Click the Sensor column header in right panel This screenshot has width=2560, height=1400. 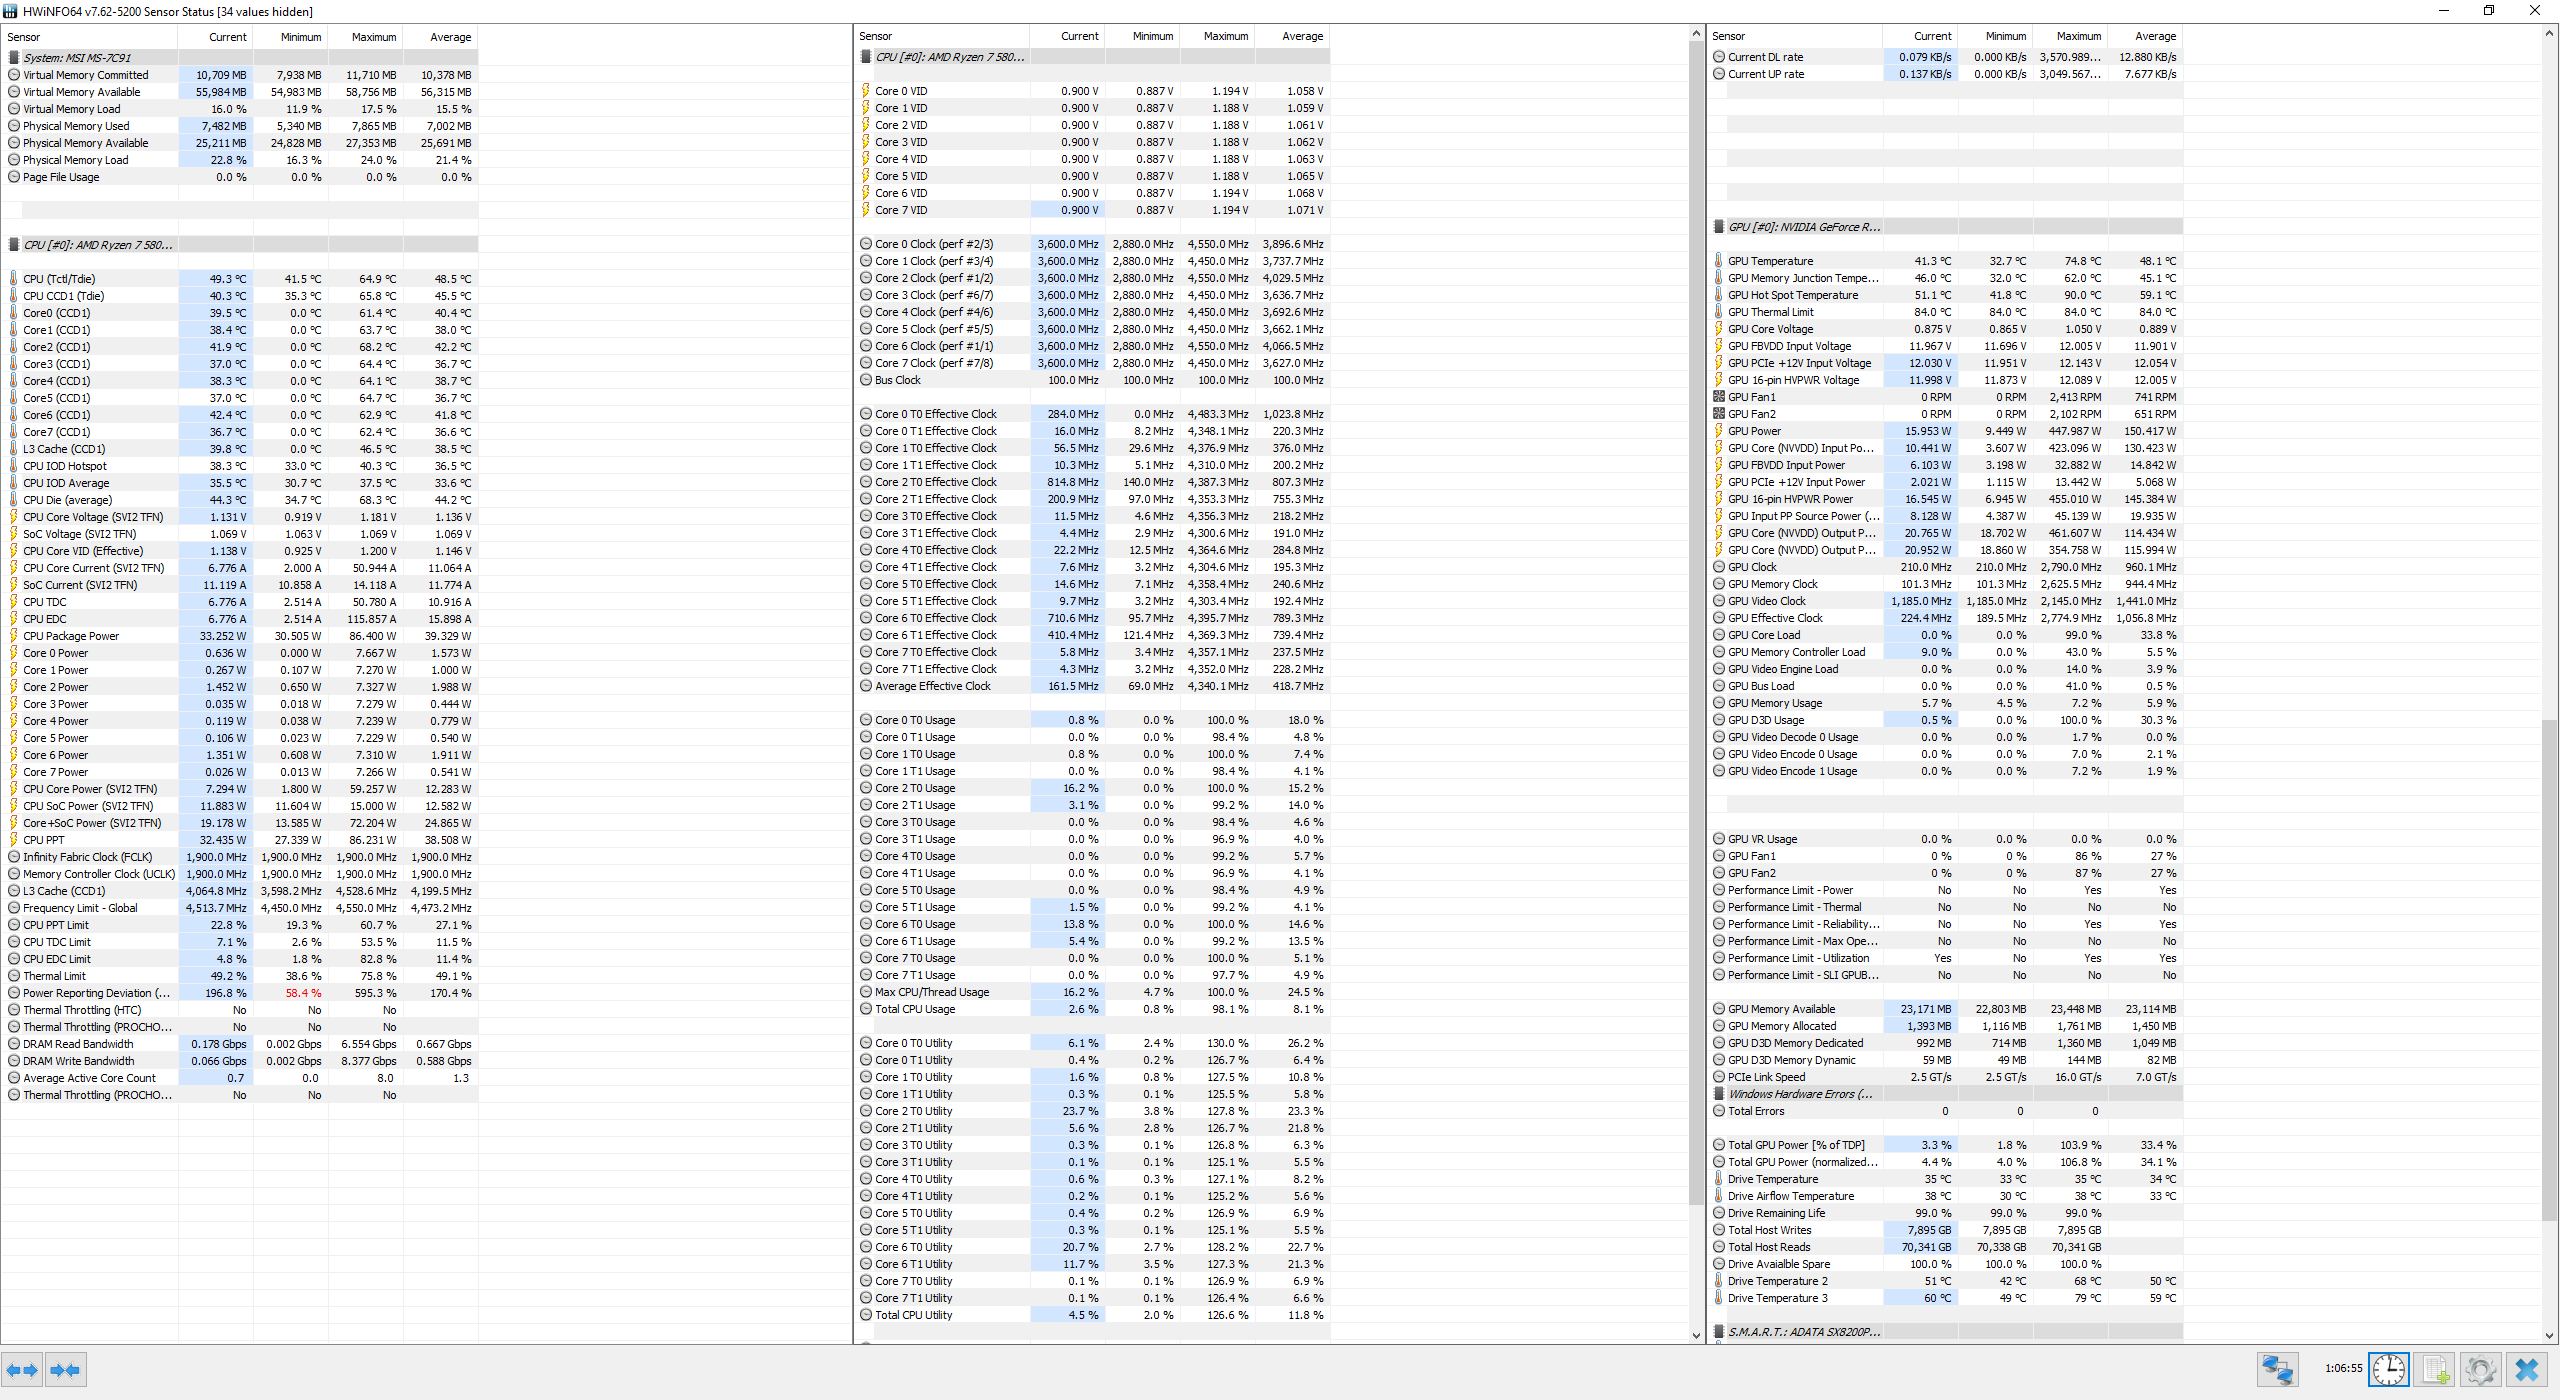click(1728, 36)
